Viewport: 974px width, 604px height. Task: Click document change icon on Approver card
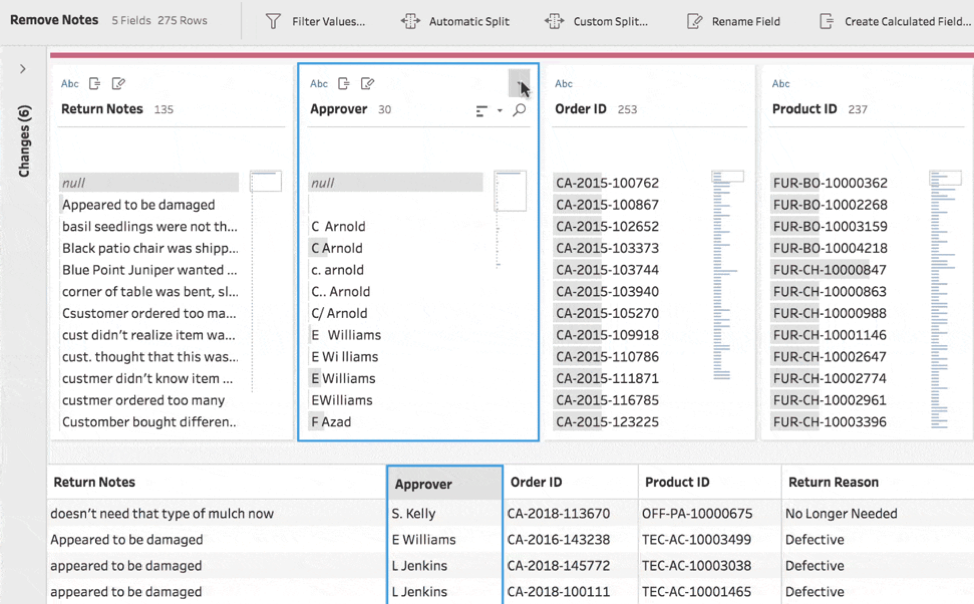344,83
